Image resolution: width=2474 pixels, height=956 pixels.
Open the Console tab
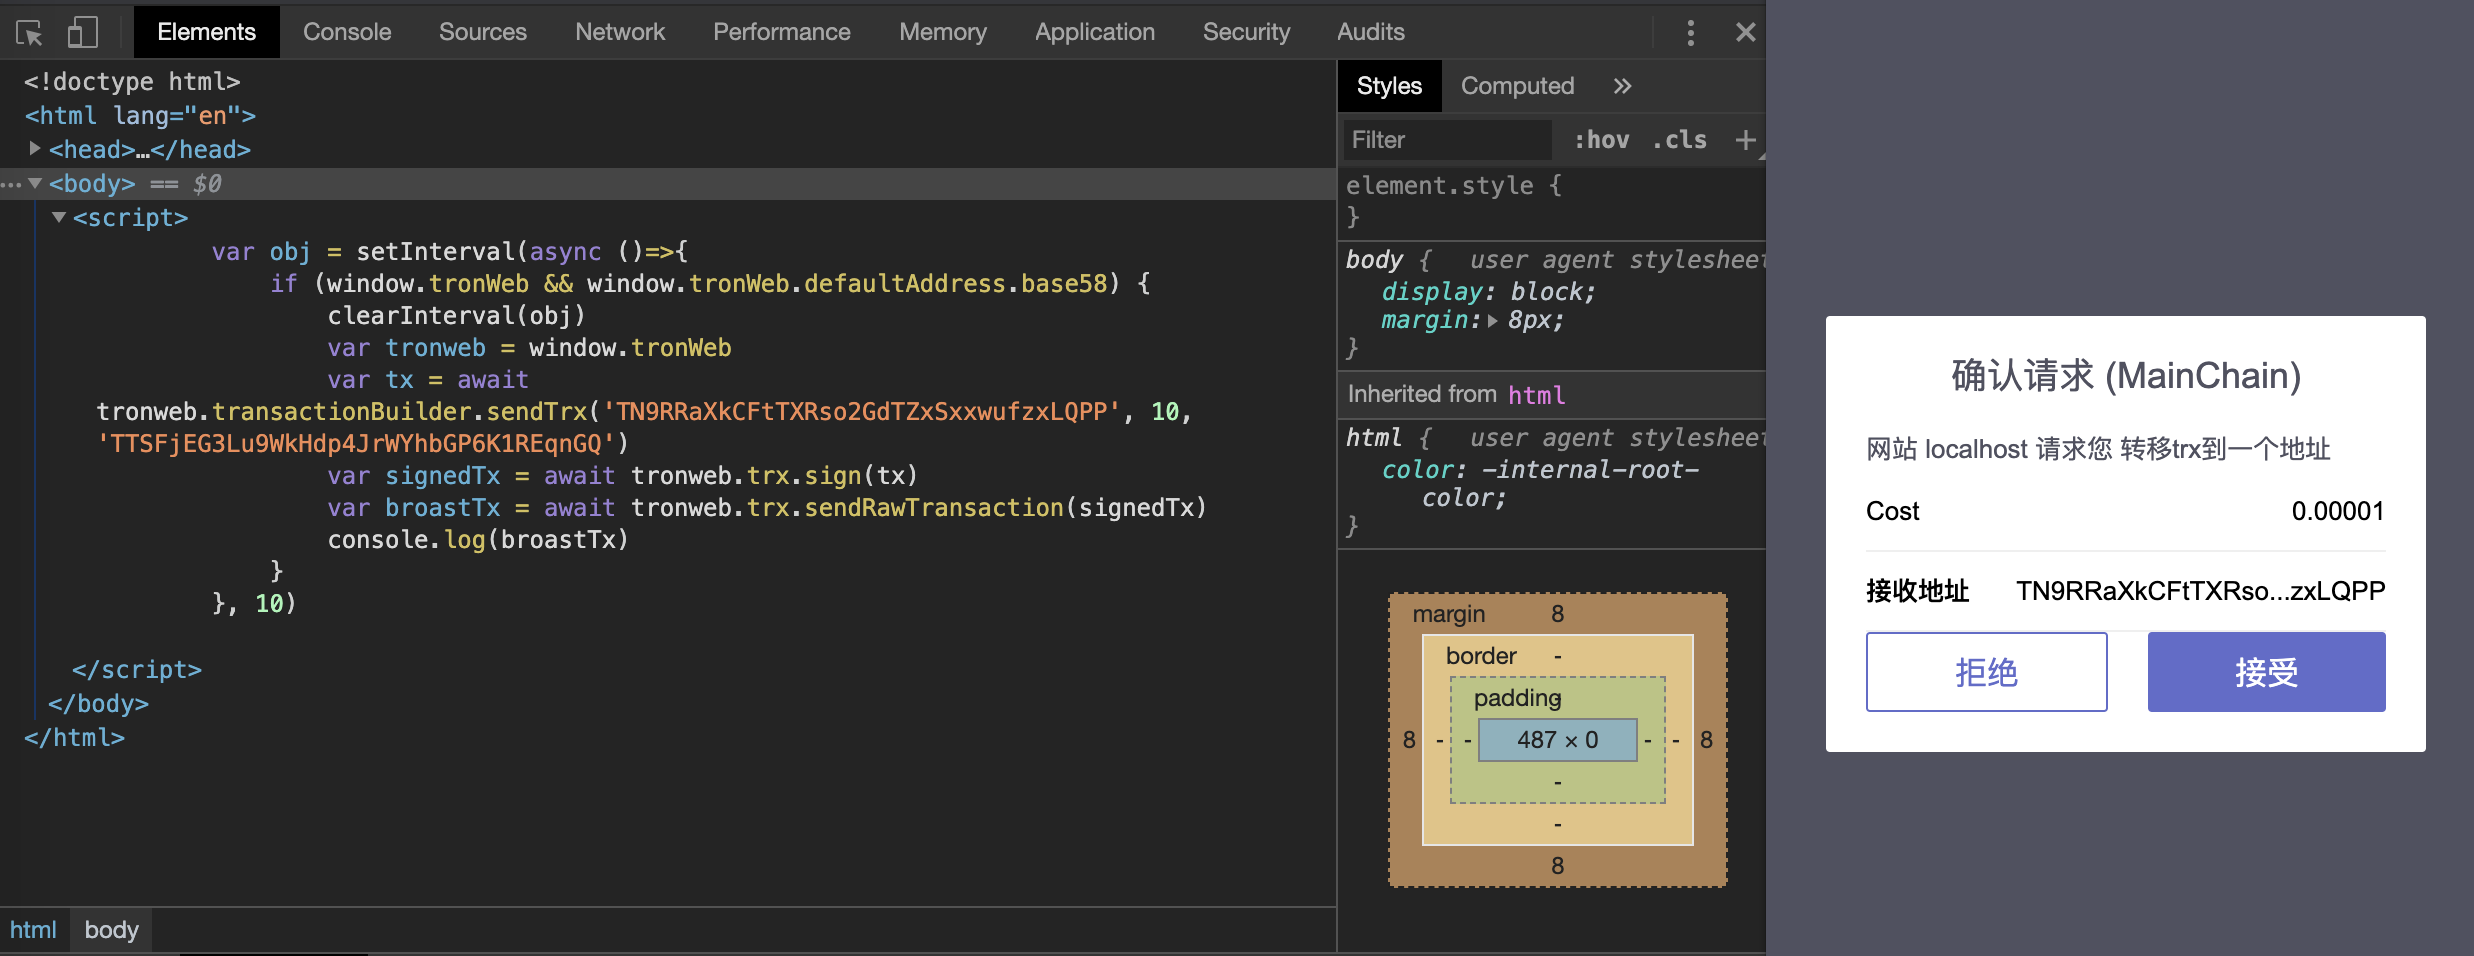click(x=347, y=32)
